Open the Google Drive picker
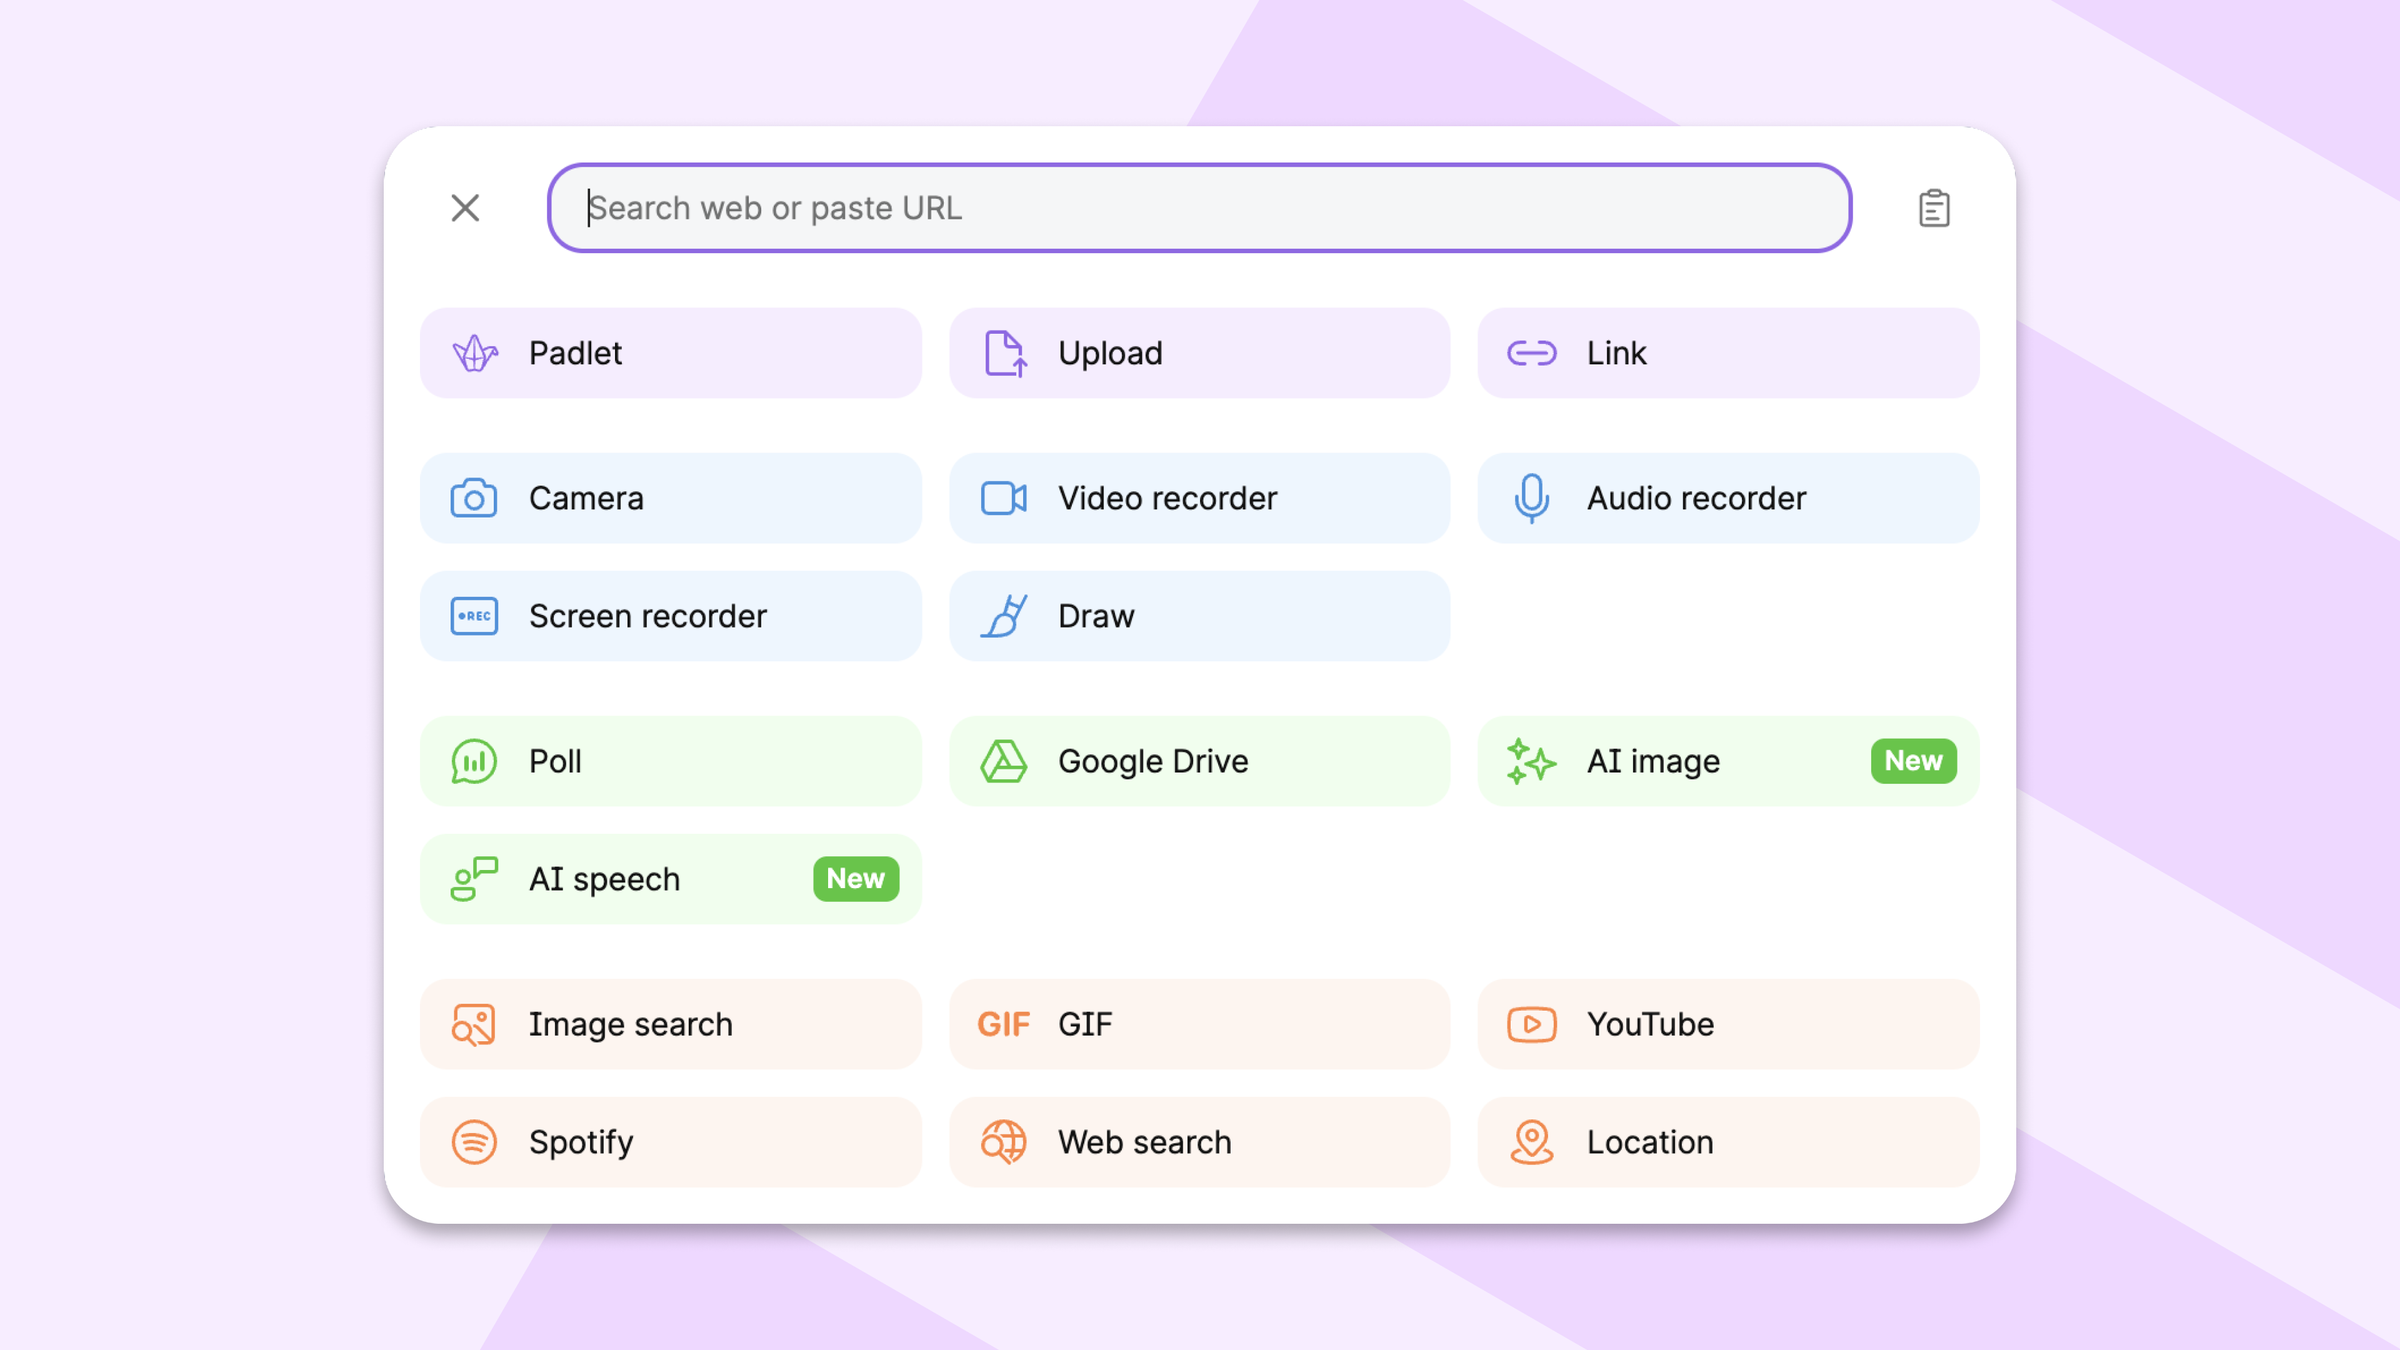This screenshot has width=2400, height=1350. pyautogui.click(x=1198, y=761)
